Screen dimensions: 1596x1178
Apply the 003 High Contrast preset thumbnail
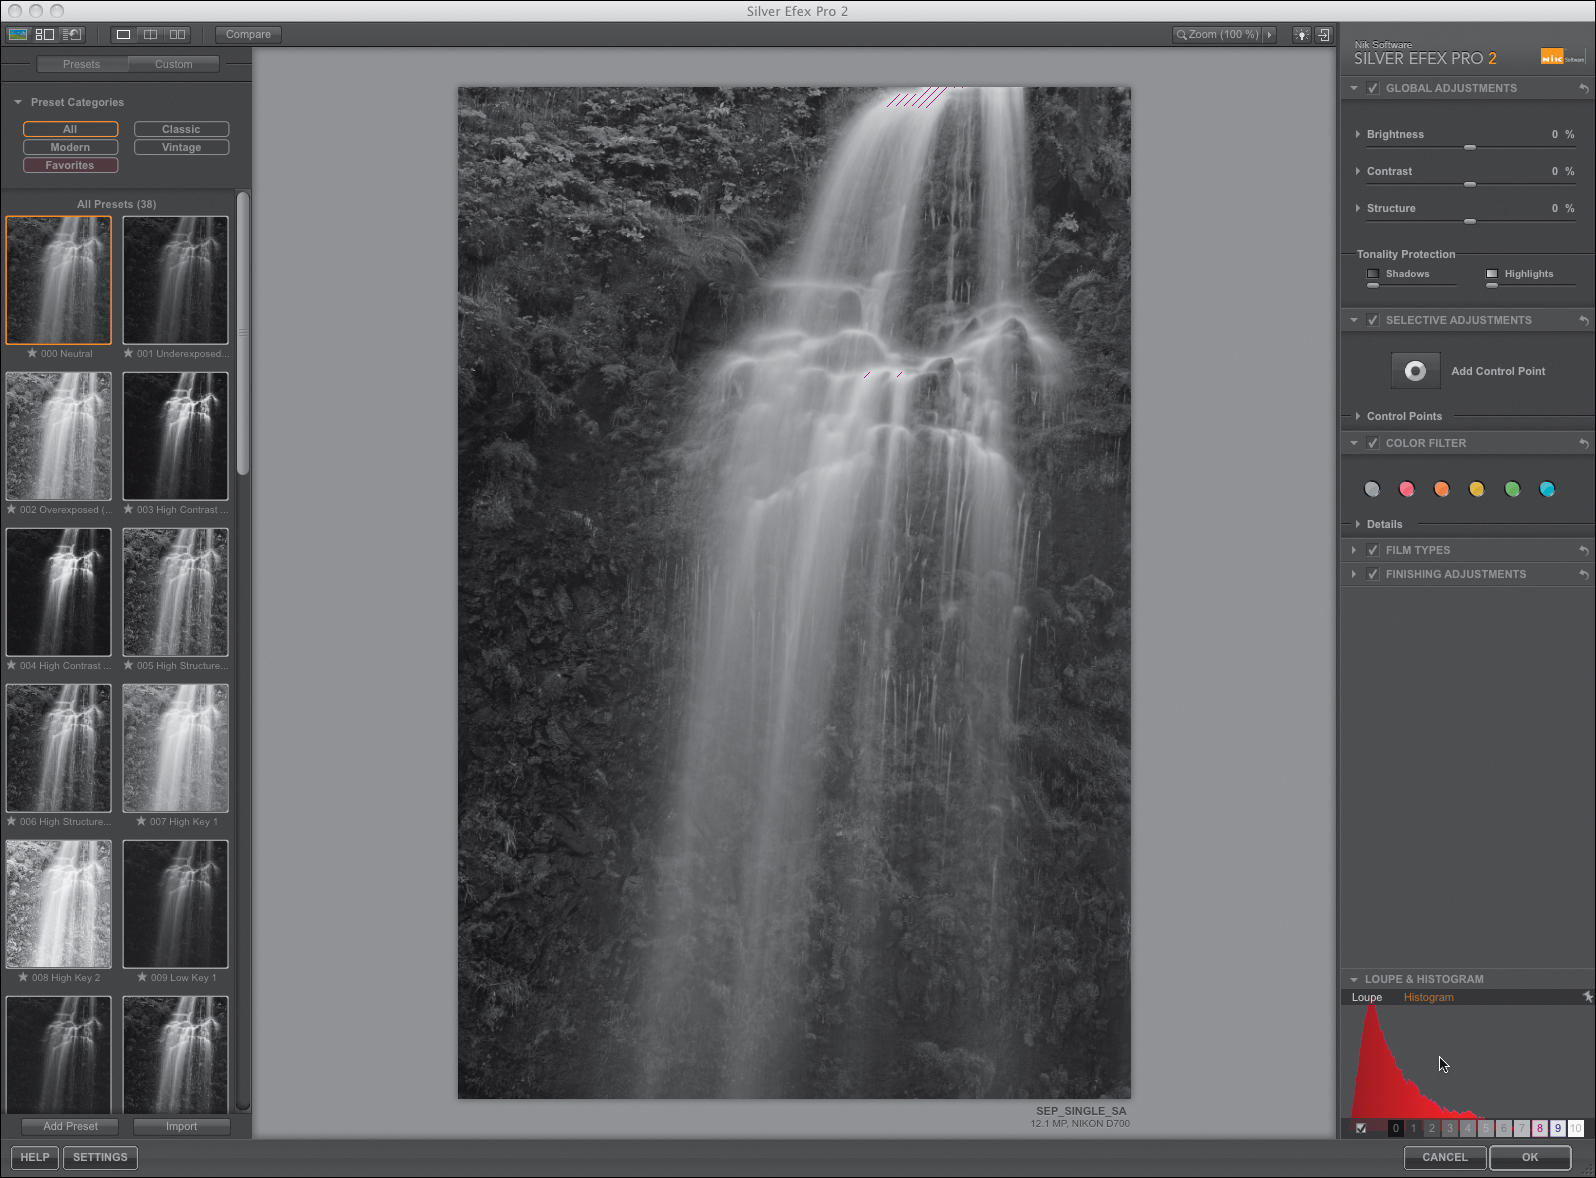(x=175, y=436)
